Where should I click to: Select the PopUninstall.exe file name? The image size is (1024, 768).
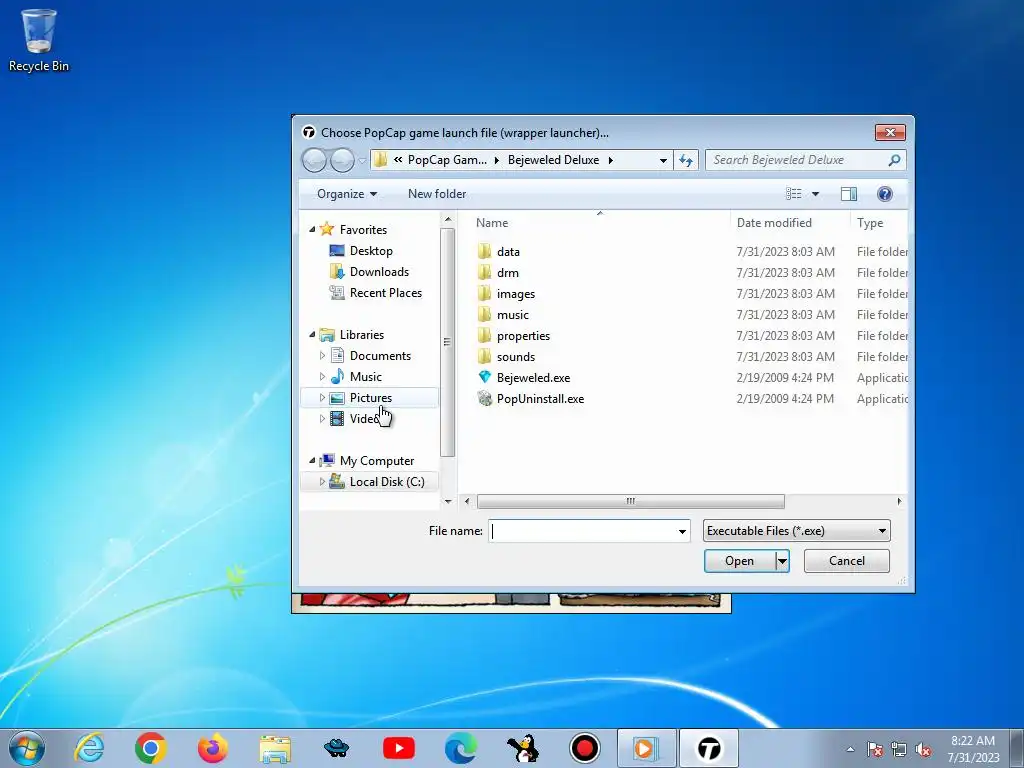coord(540,398)
